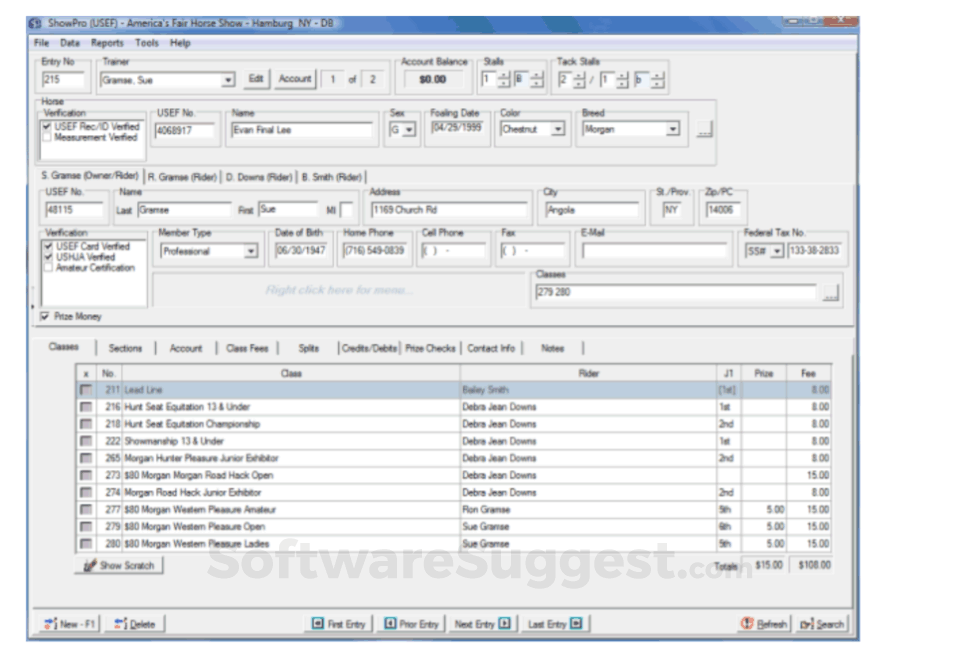The image size is (960, 658).
Task: Open the Trainer dropdown list
Action: point(229,79)
